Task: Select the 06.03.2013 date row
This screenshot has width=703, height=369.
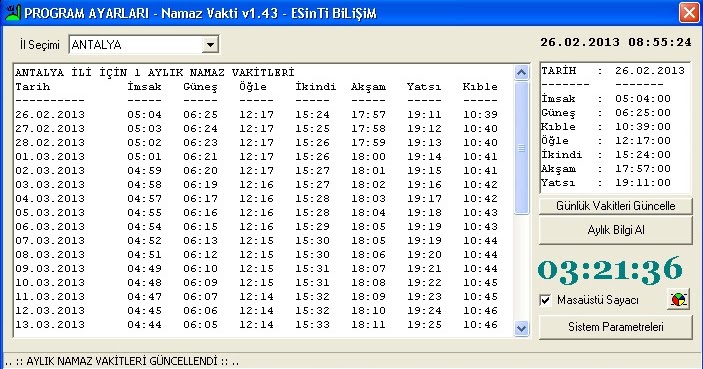Action: [256, 226]
